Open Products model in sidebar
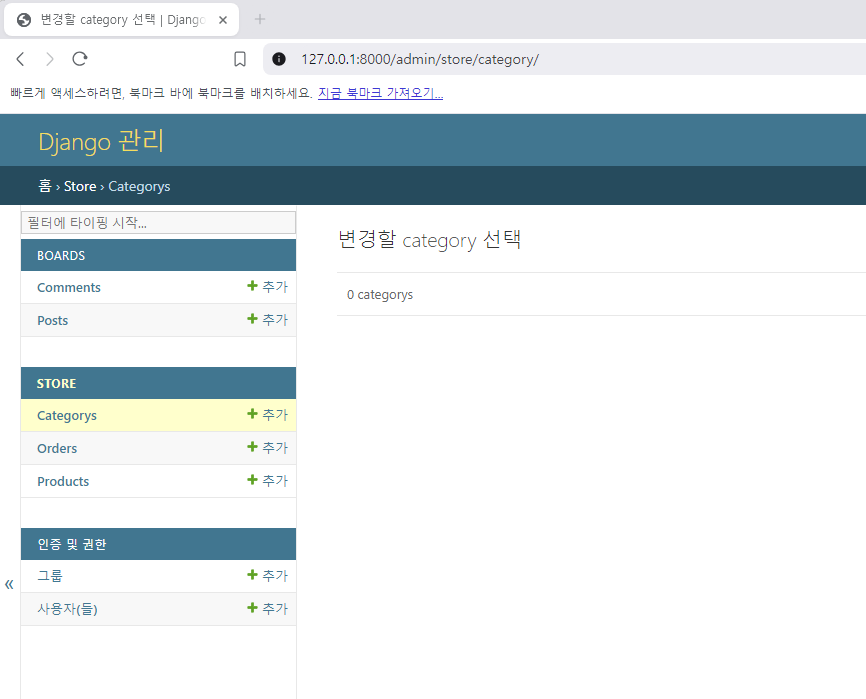Viewport: 866px width, 699px height. [x=63, y=481]
